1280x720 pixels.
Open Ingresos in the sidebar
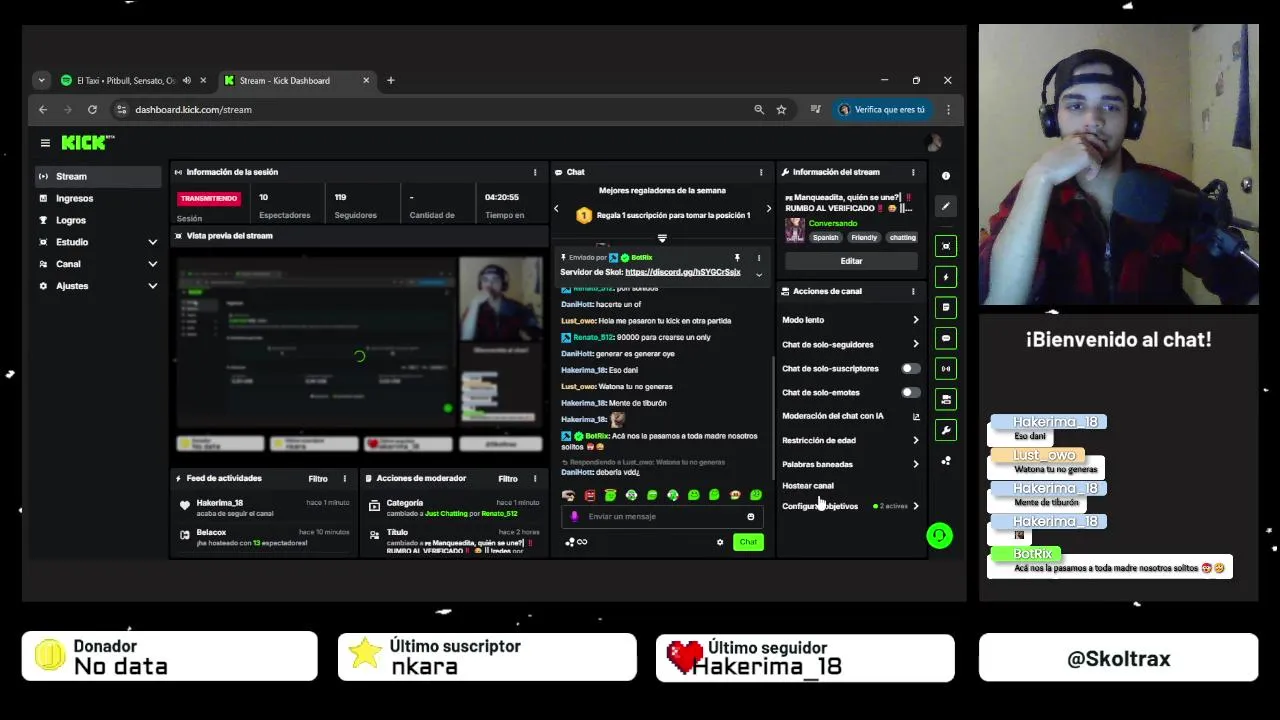(97, 198)
